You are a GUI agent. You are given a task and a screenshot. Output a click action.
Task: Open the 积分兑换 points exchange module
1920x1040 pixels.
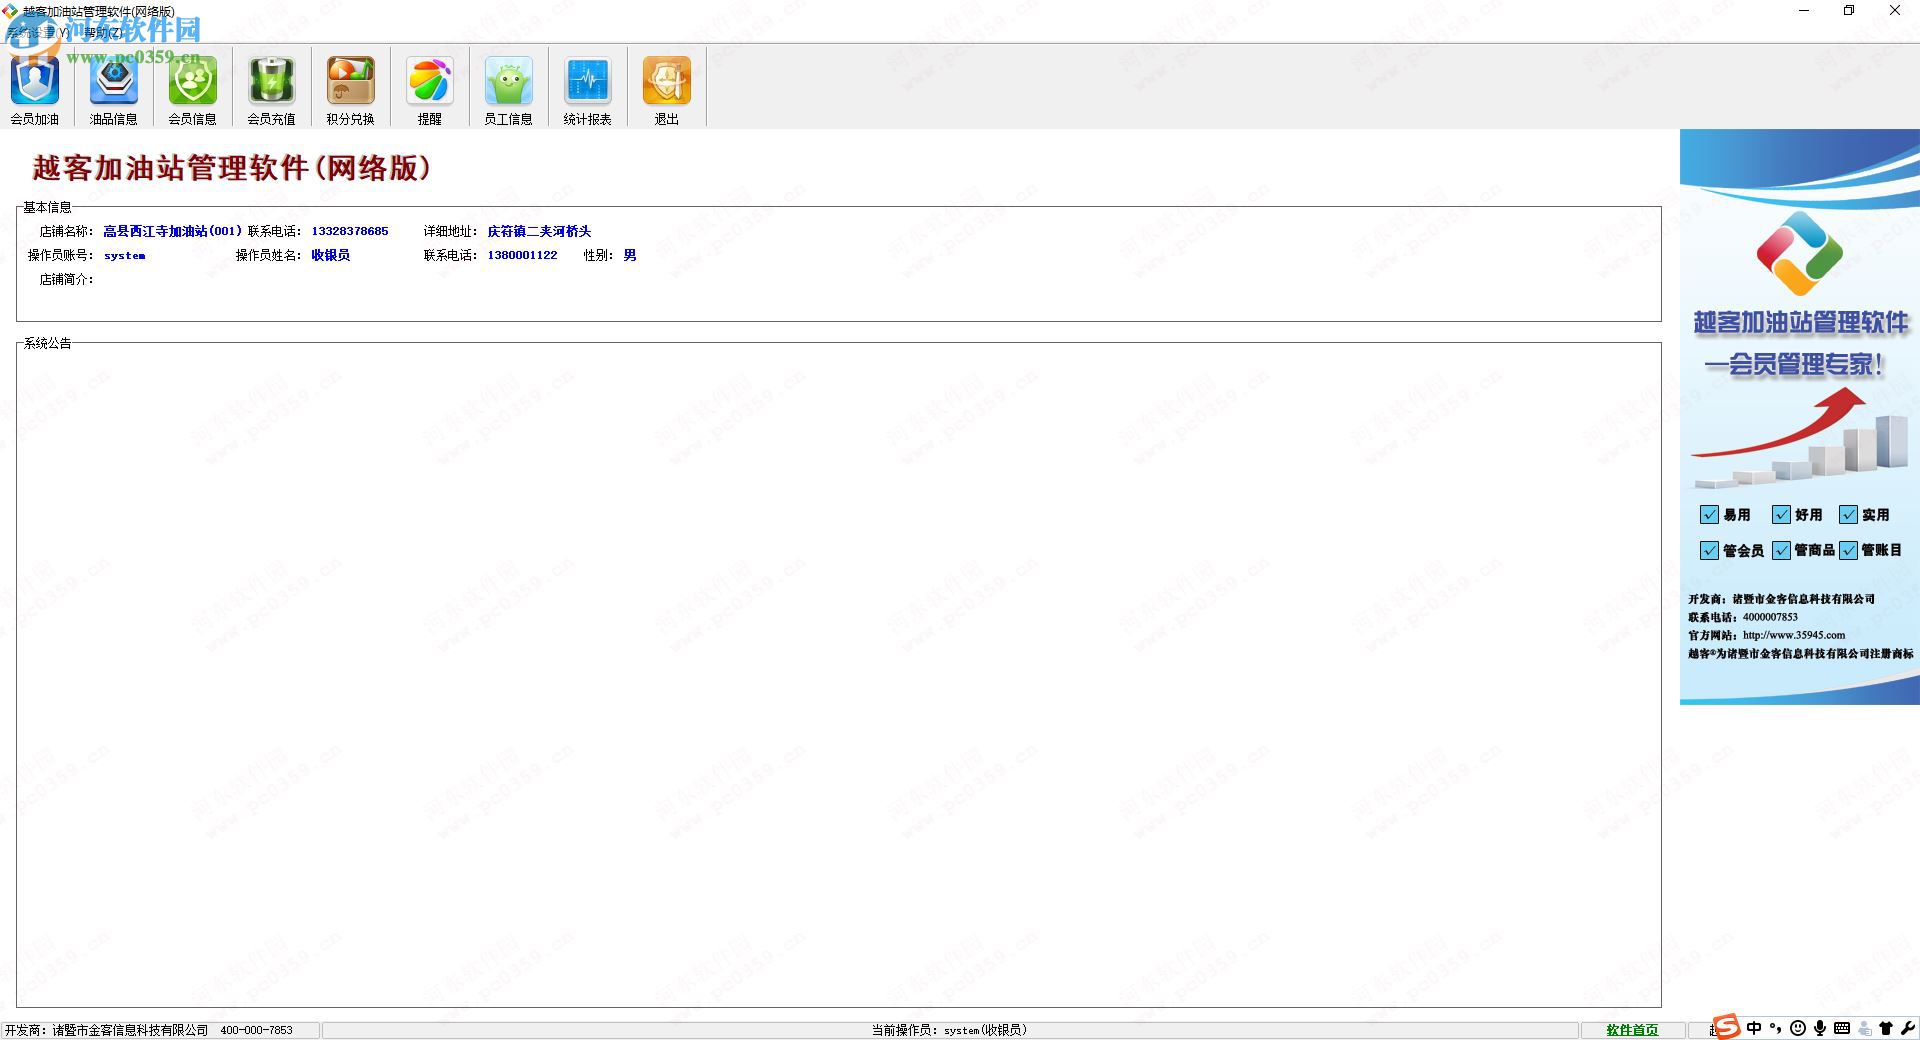(x=351, y=90)
